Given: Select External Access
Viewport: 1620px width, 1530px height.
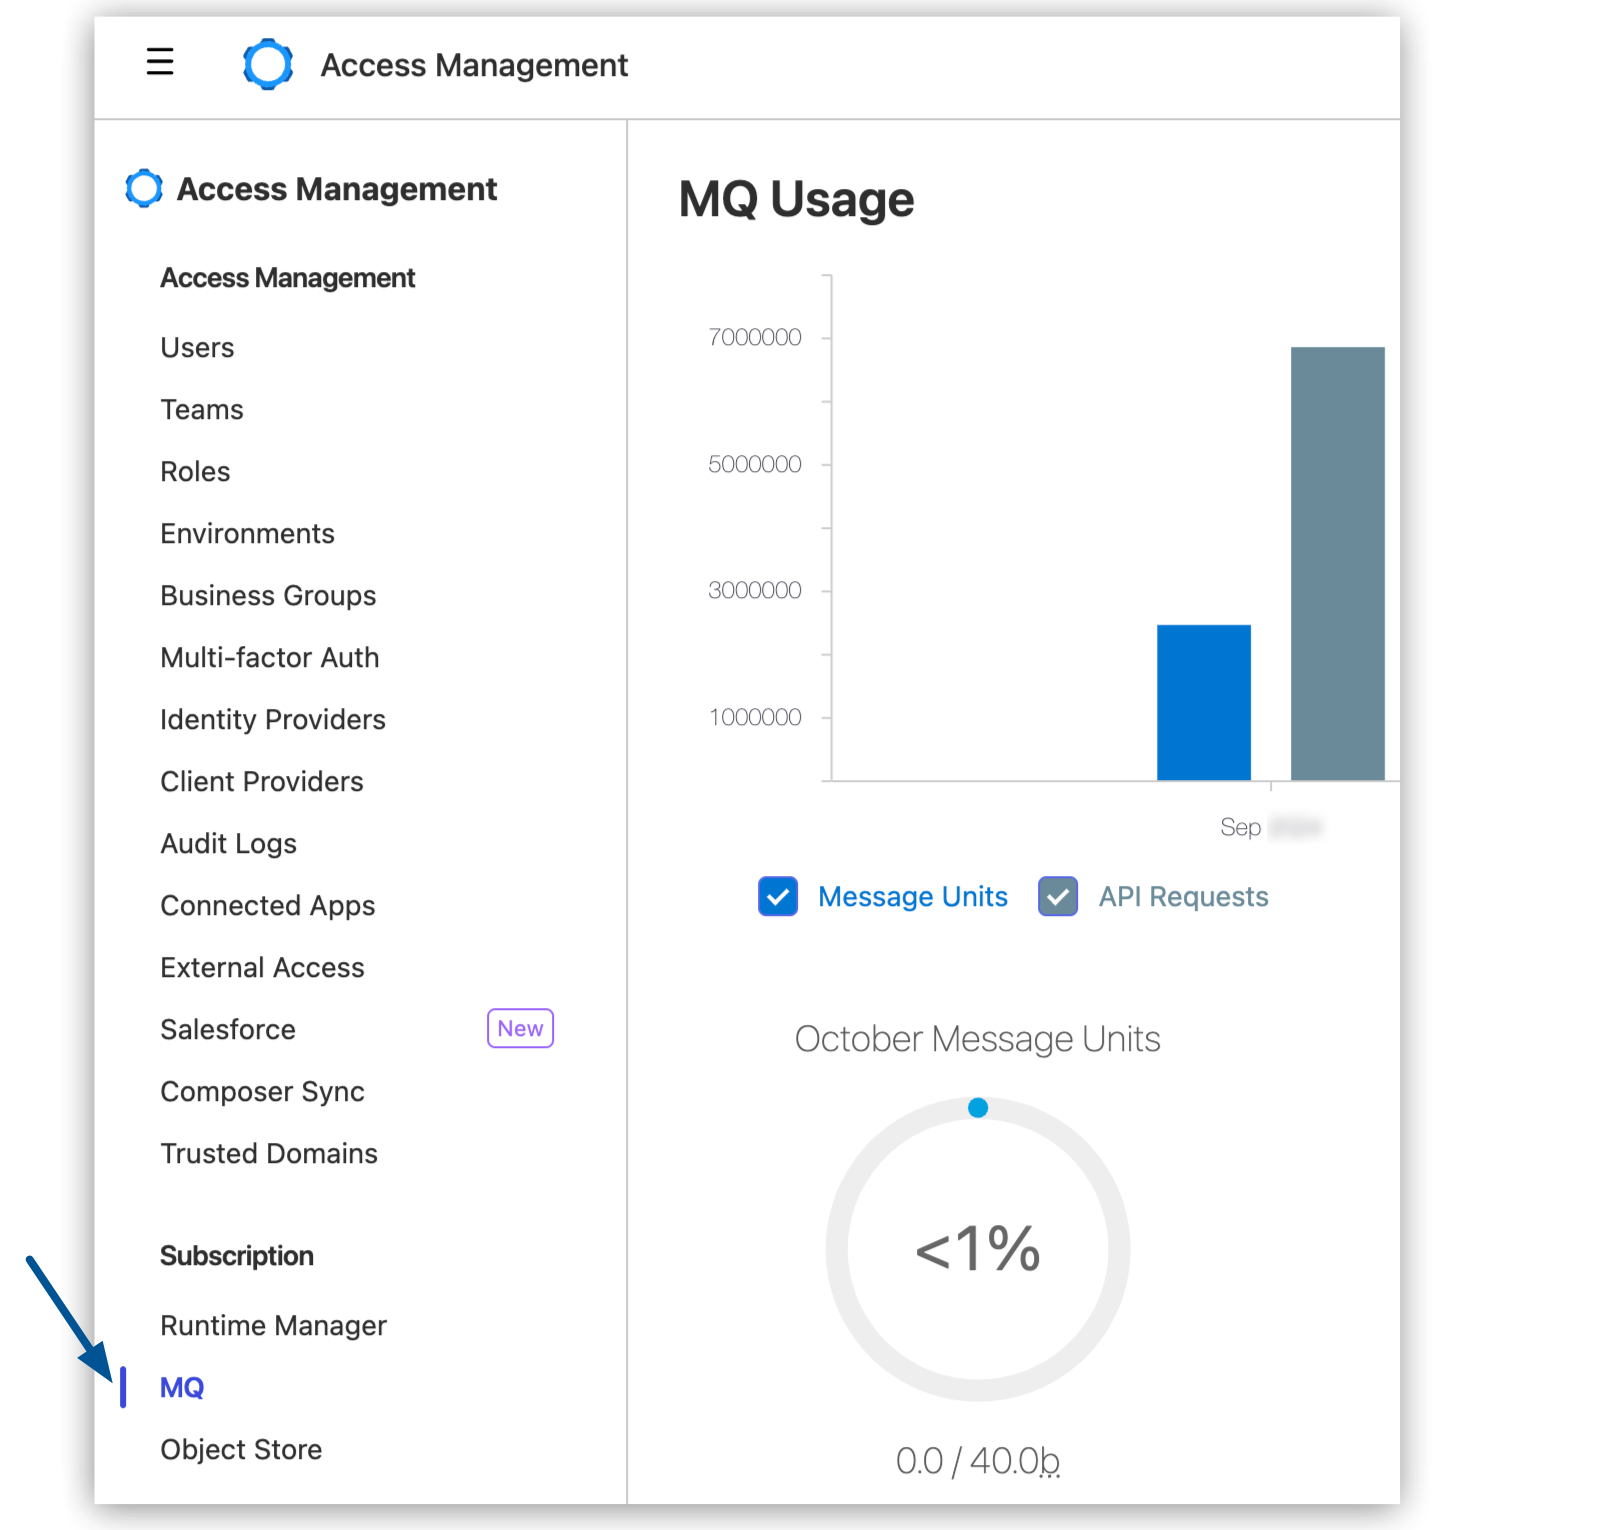Looking at the screenshot, I should (x=262, y=967).
